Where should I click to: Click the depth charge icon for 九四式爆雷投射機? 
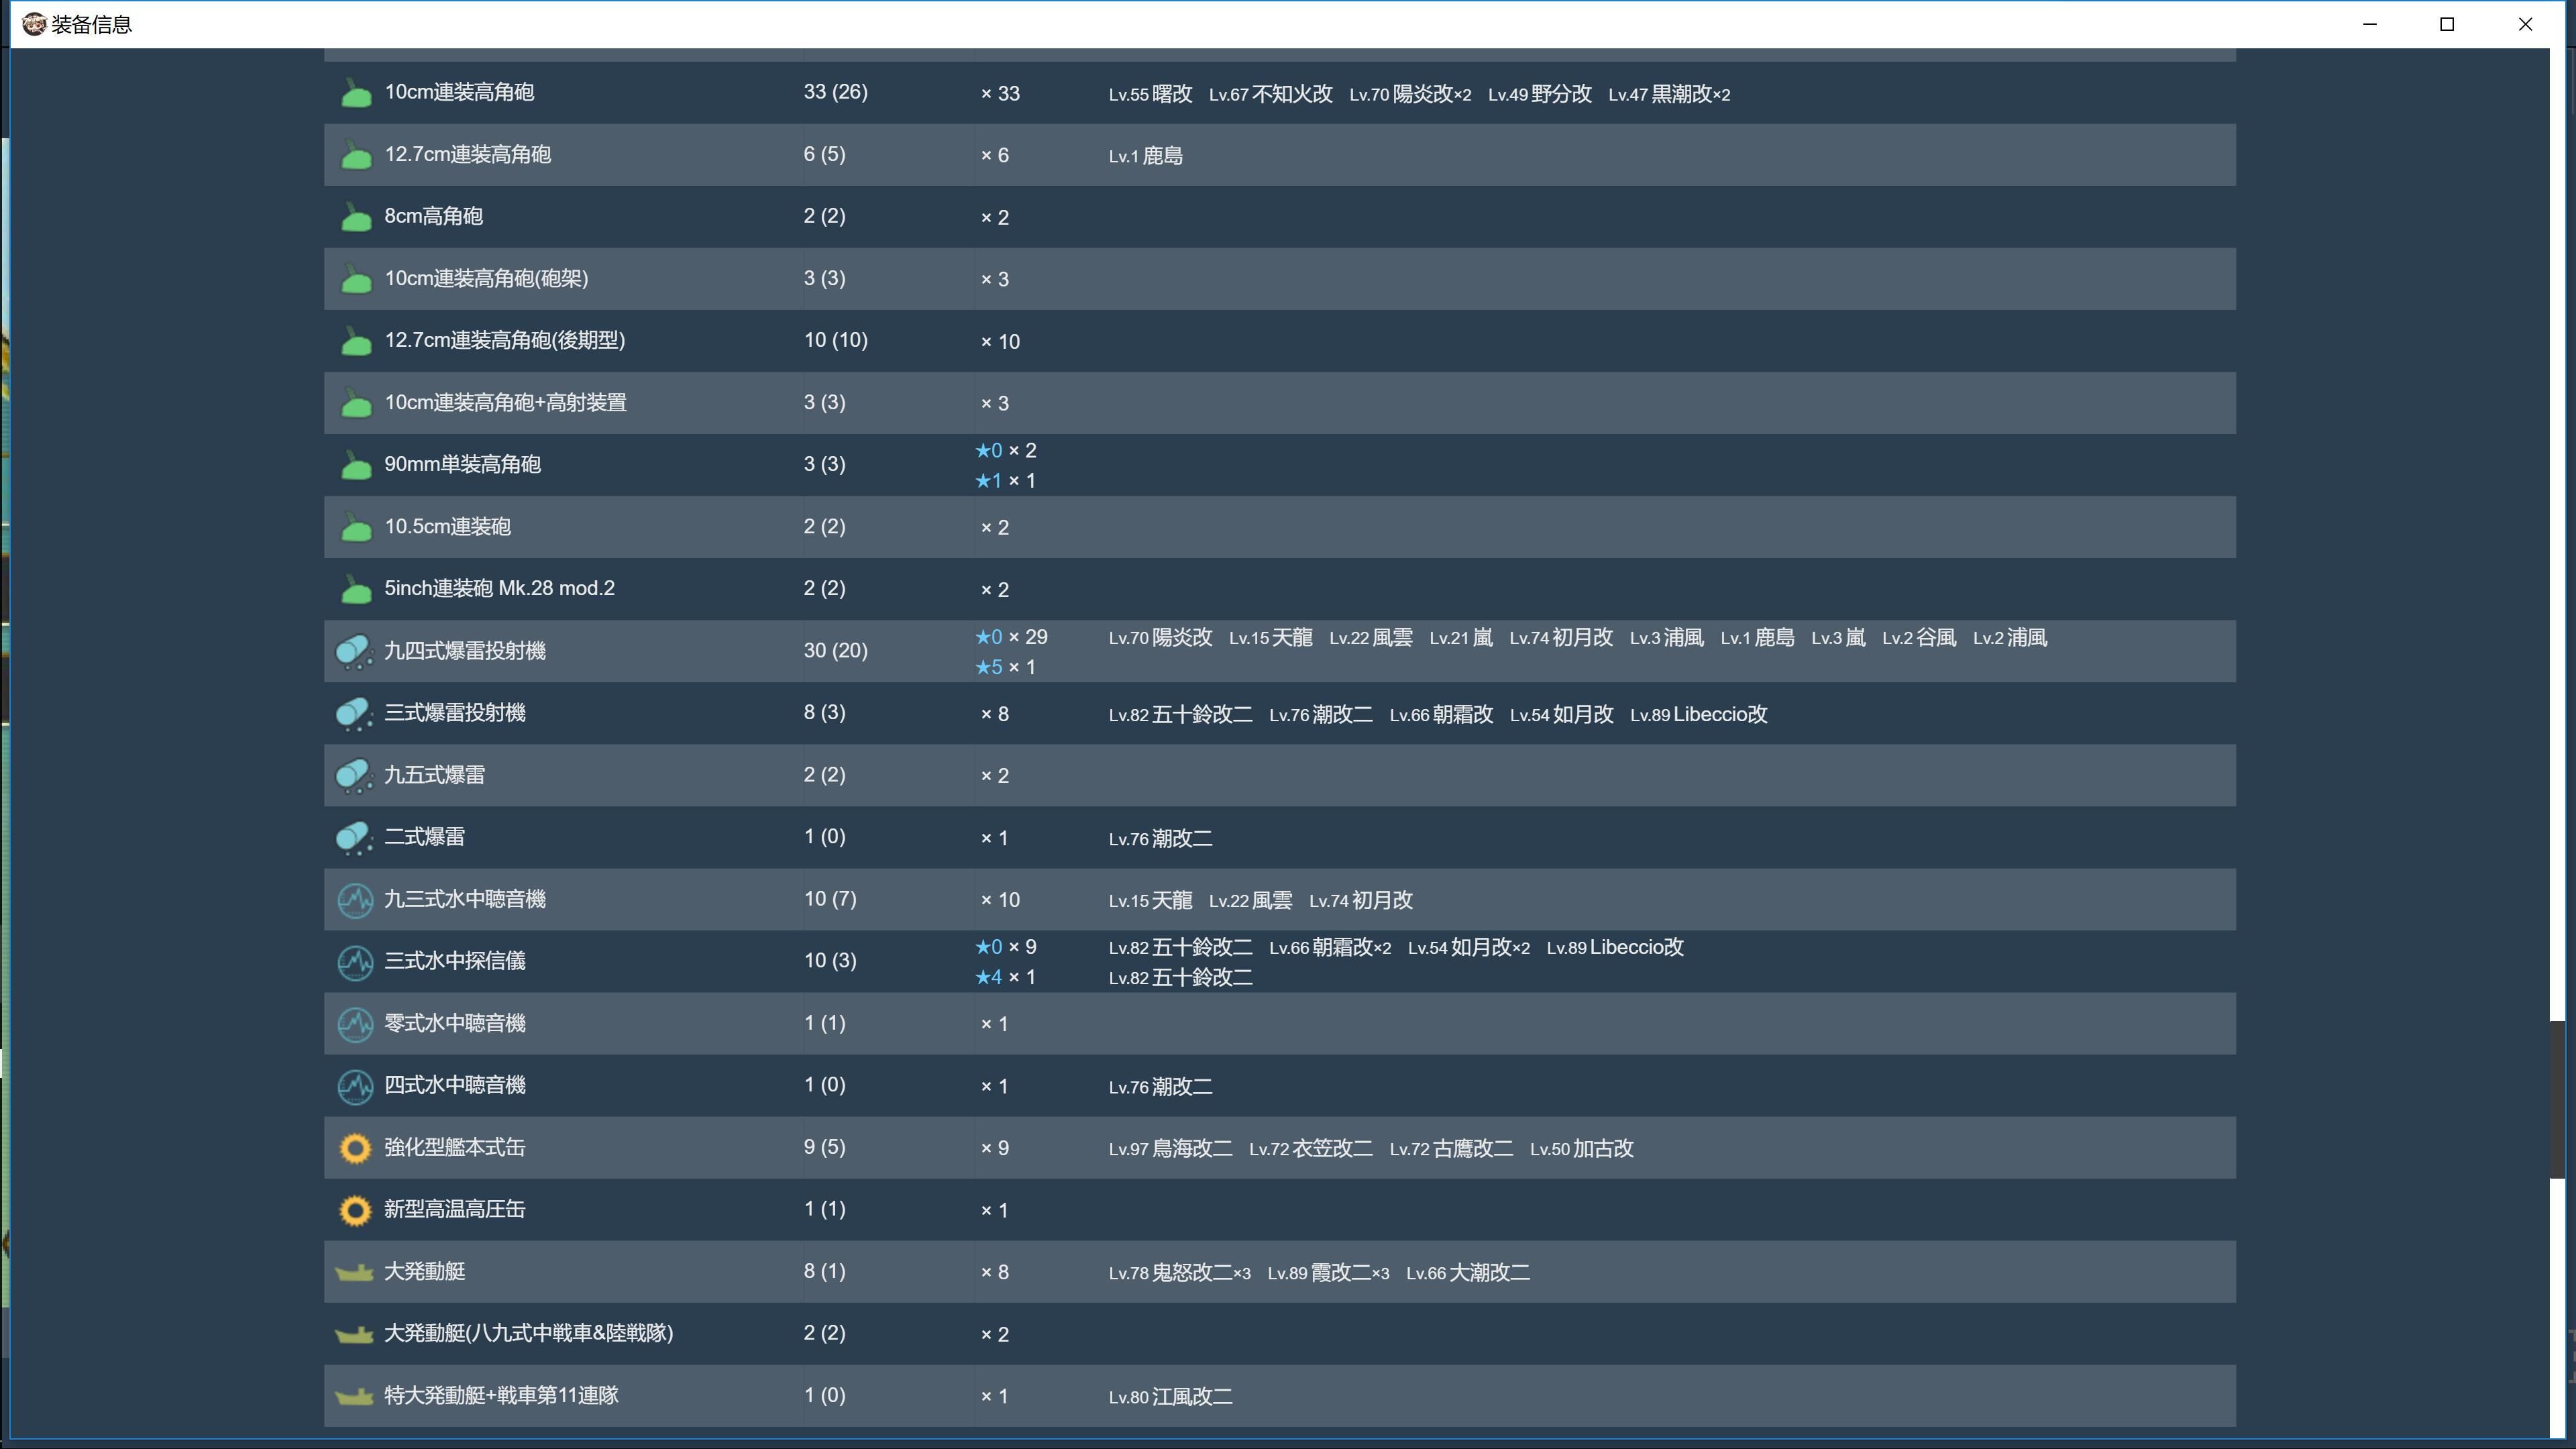pyautogui.click(x=354, y=652)
